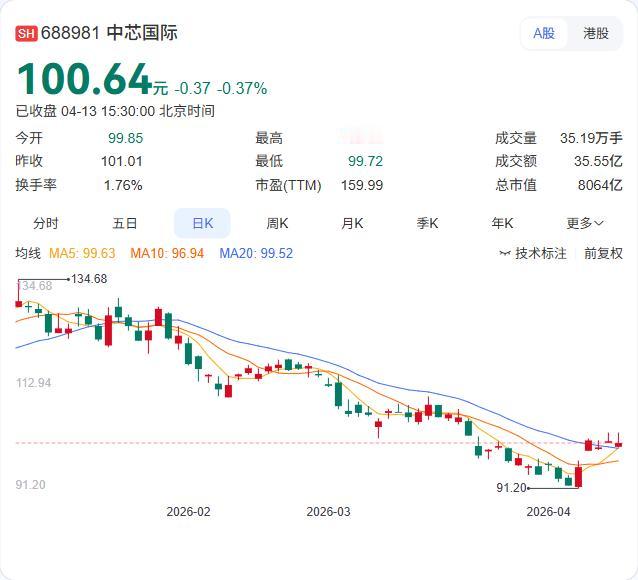The height and width of the screenshot is (580, 638).
Task: Expand the 更多 dropdown
Action: [x=584, y=223]
